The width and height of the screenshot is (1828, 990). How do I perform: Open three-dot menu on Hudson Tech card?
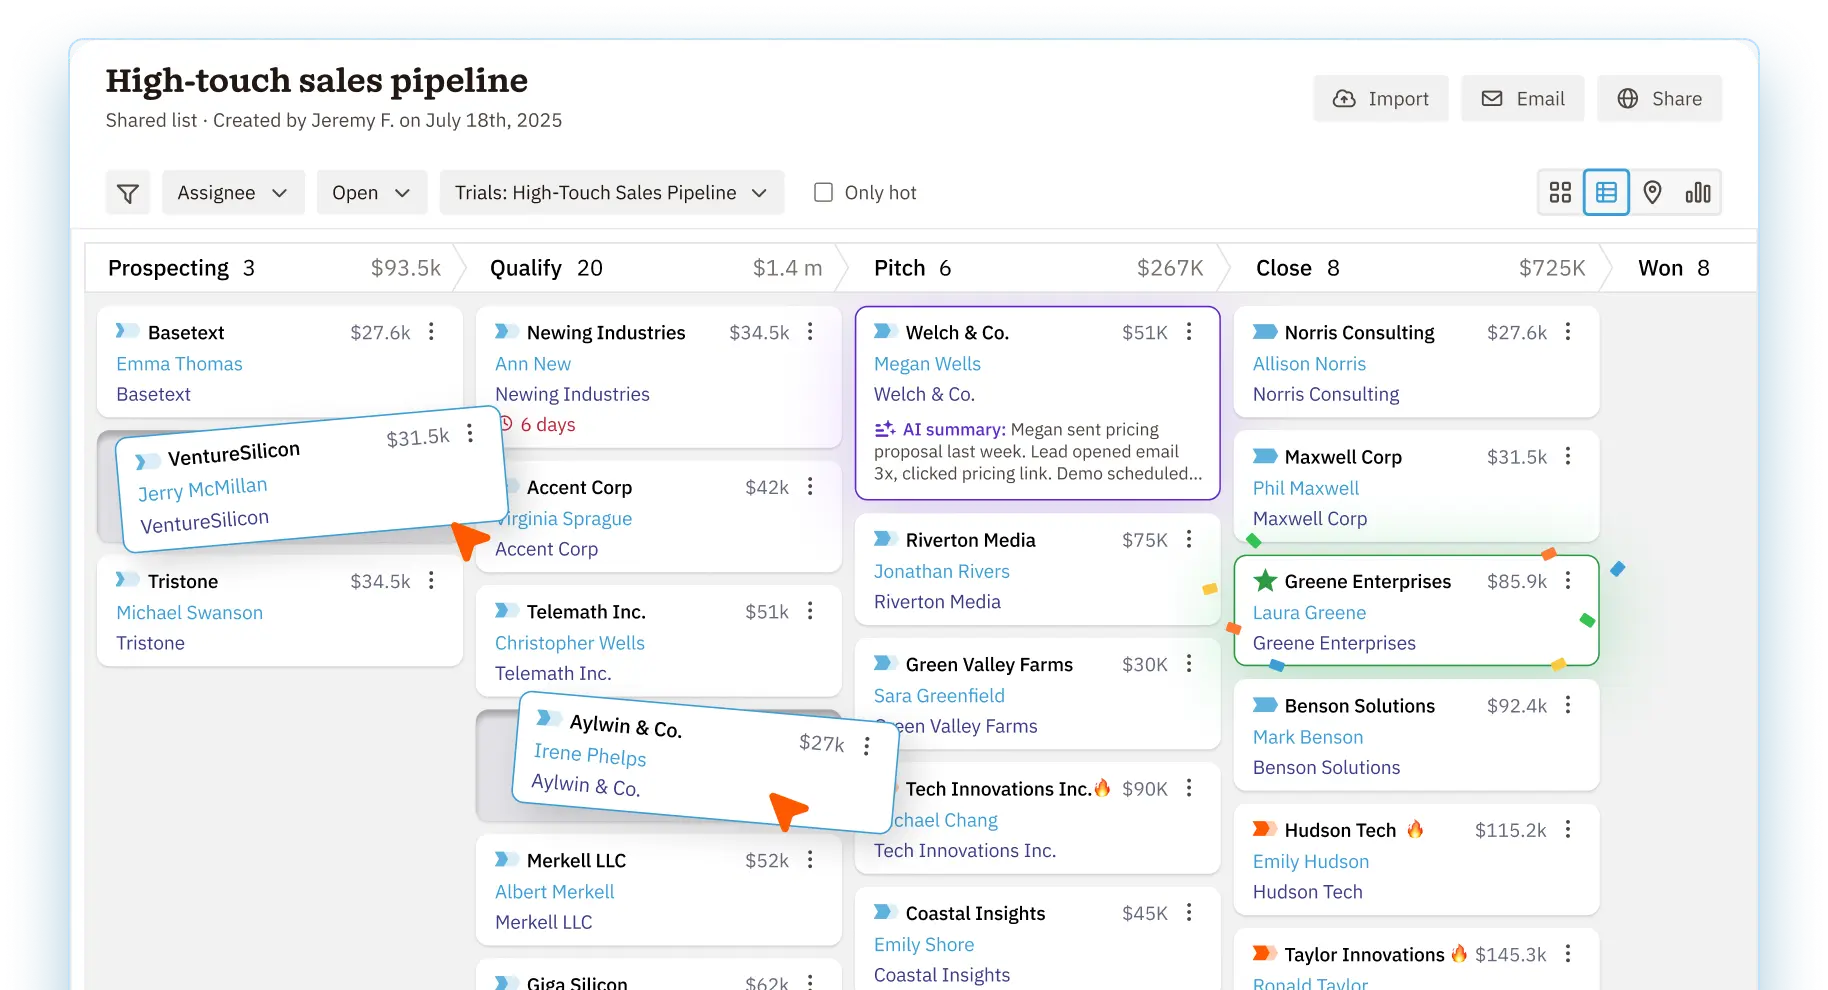tap(1568, 830)
